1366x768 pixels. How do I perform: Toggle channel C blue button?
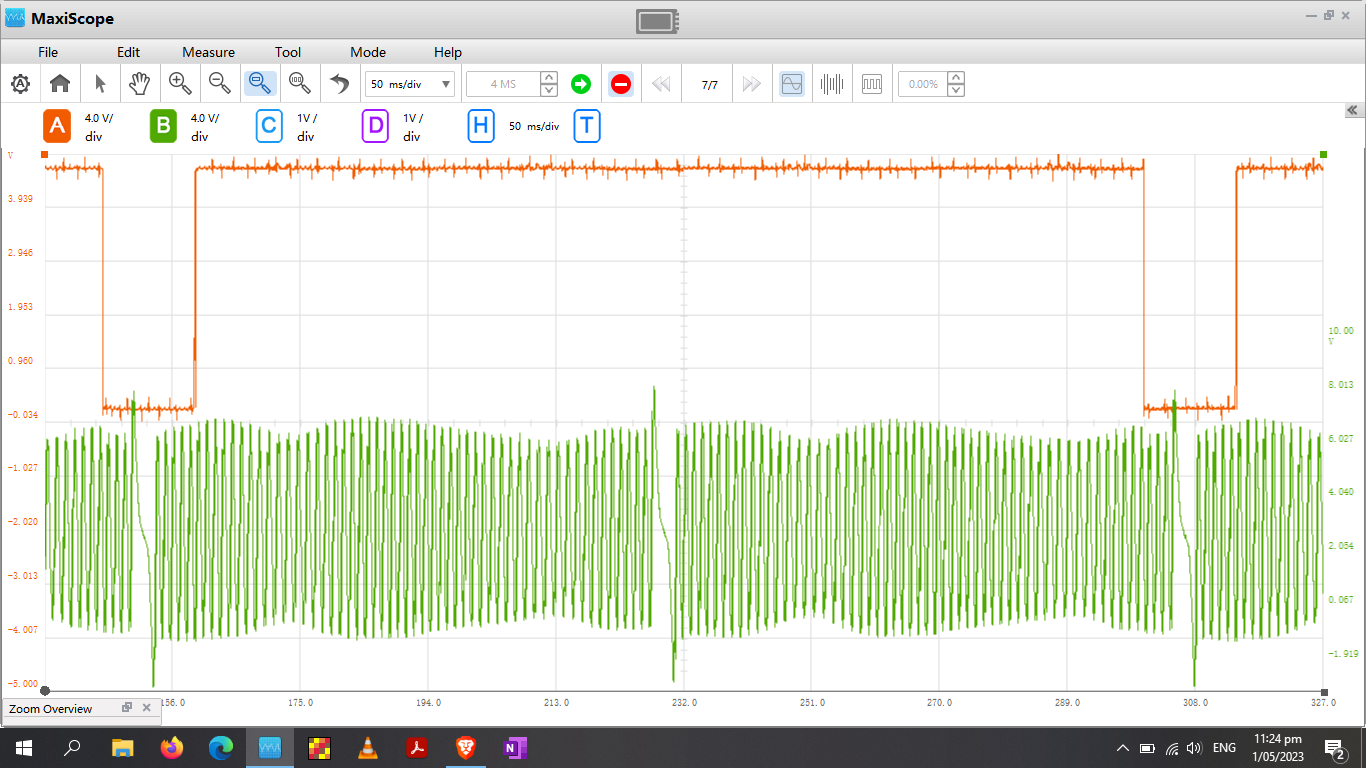point(269,126)
